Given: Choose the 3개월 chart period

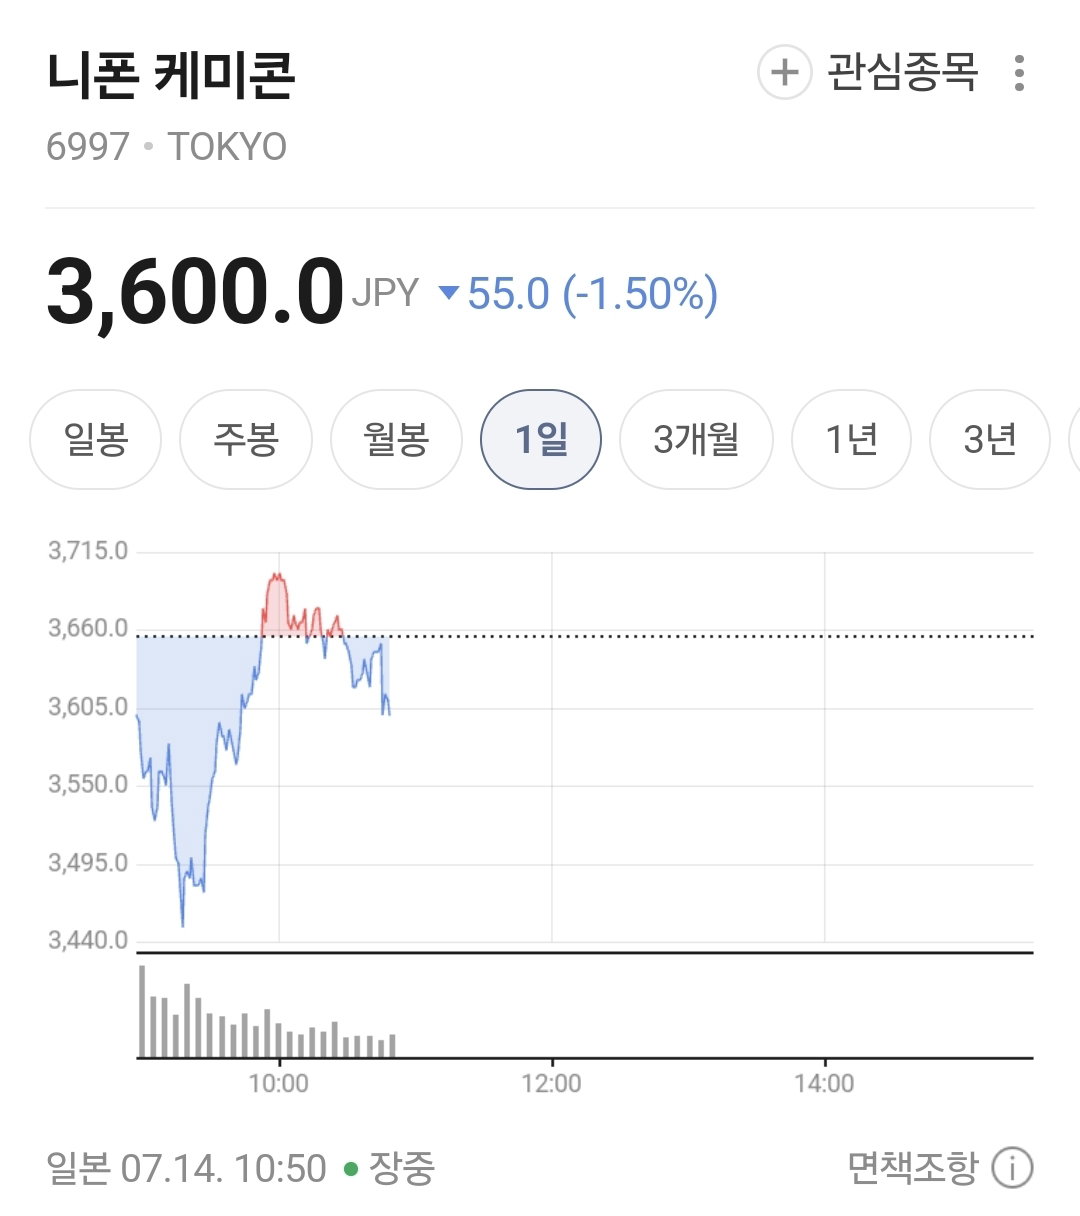Looking at the screenshot, I should click(x=696, y=439).
